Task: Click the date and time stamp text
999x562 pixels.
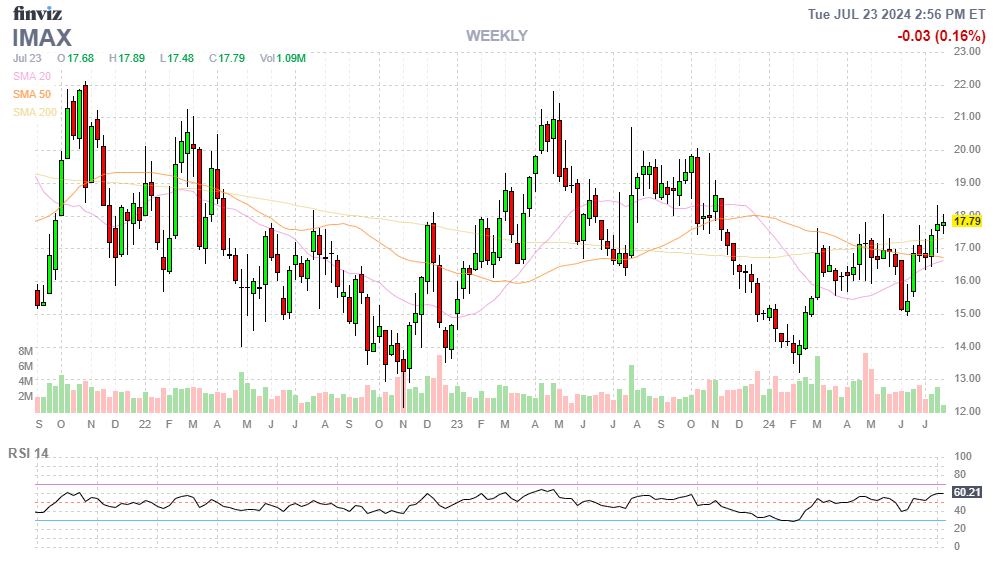Action: click(x=899, y=14)
